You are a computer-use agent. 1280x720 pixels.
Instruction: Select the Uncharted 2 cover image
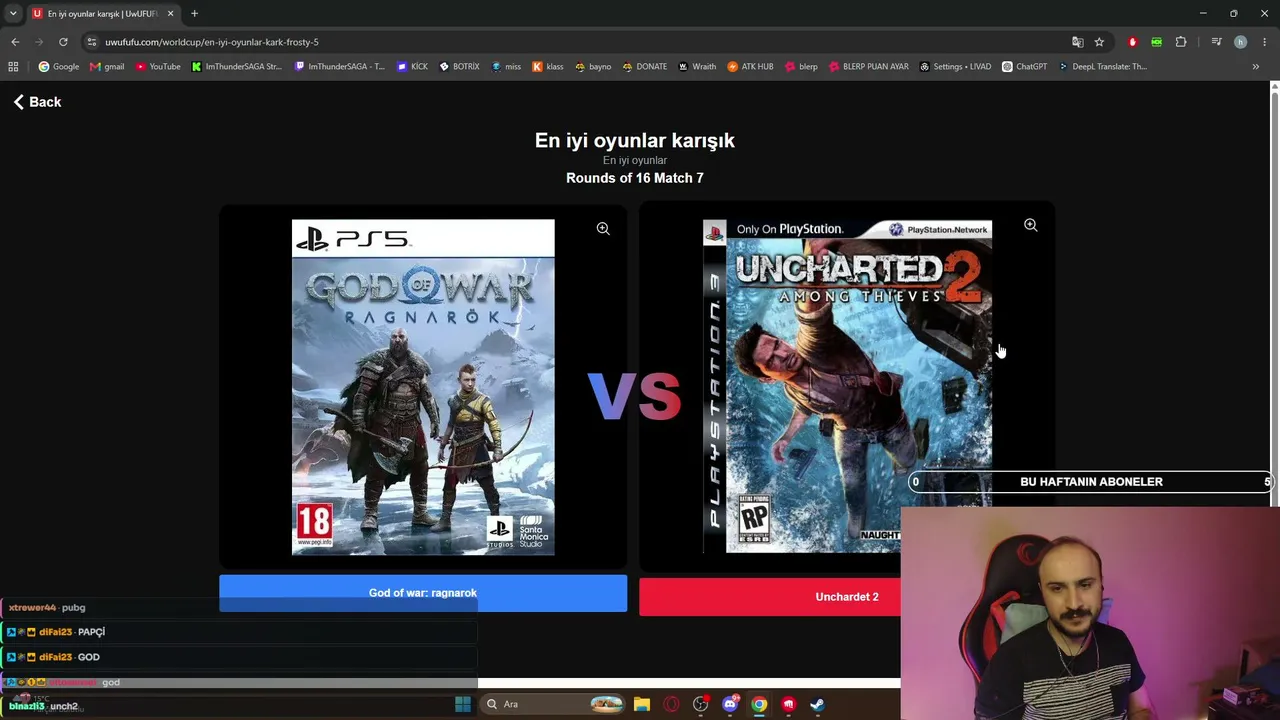[x=847, y=386]
